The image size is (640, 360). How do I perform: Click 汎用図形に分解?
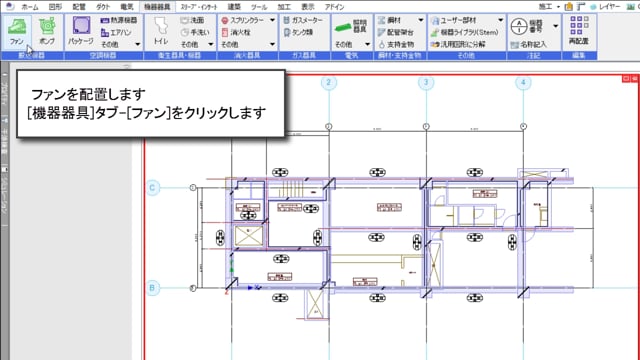point(458,44)
